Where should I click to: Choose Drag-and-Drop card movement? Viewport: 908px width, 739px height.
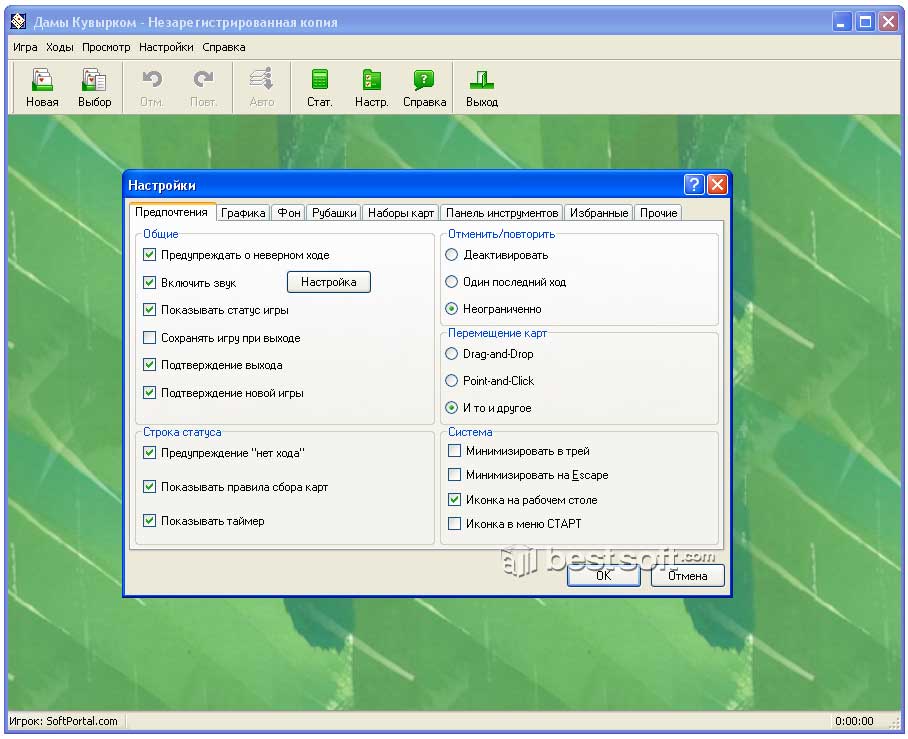452,353
